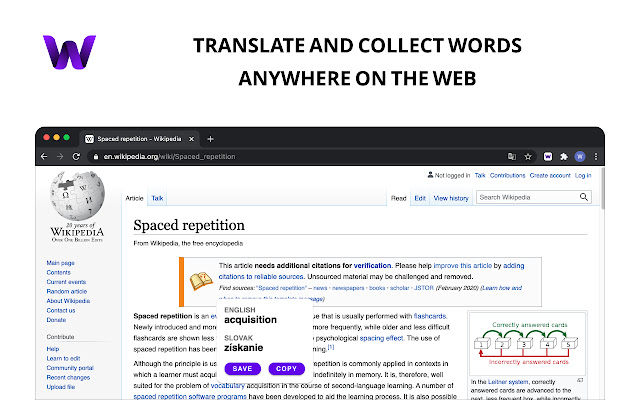Select the Spaced repetition – Wikipedia browser tab
Viewport: 640px width, 400px height.
tap(139, 139)
